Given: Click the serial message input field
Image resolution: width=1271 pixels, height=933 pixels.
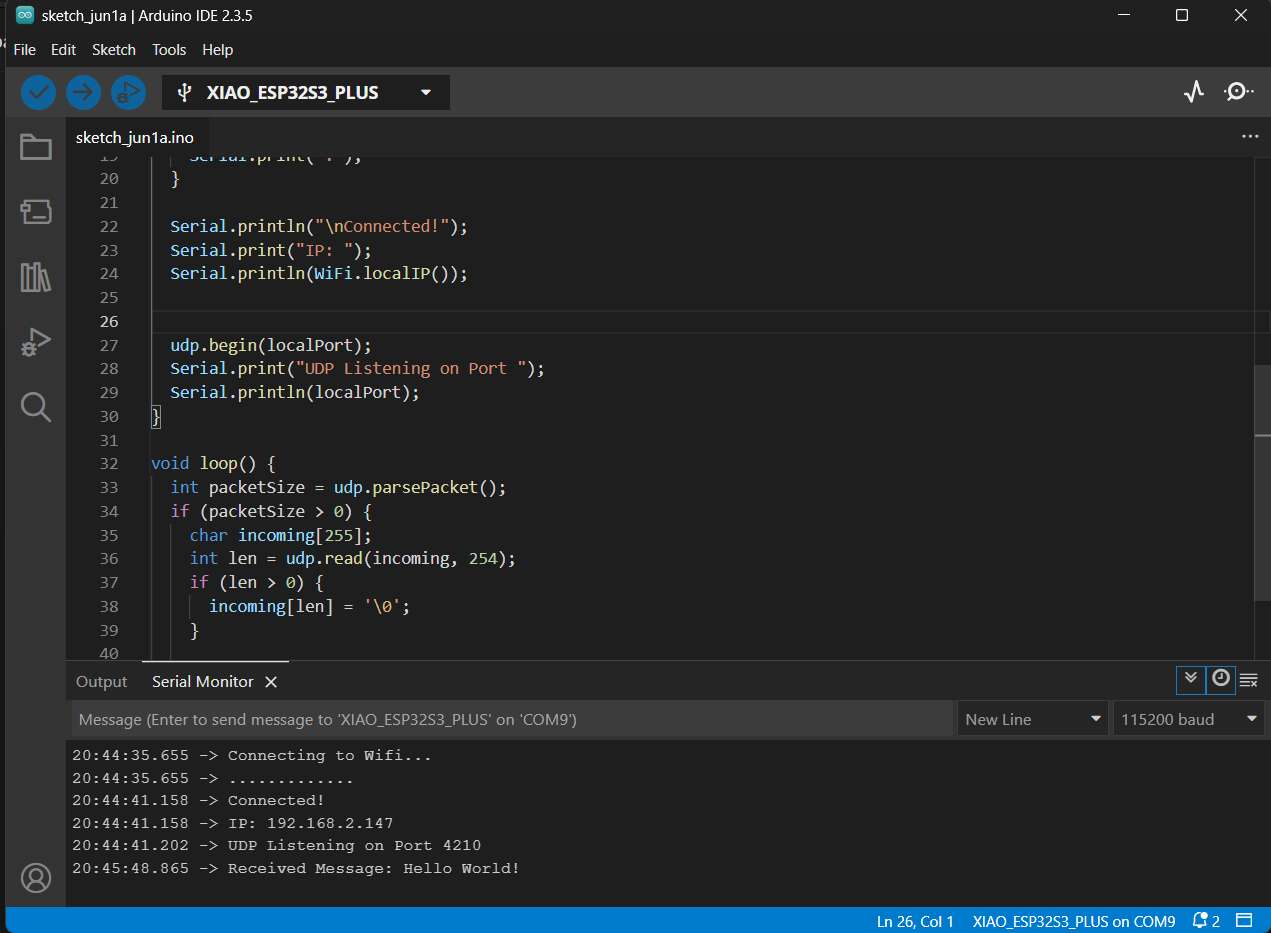Looking at the screenshot, I should pyautogui.click(x=512, y=719).
